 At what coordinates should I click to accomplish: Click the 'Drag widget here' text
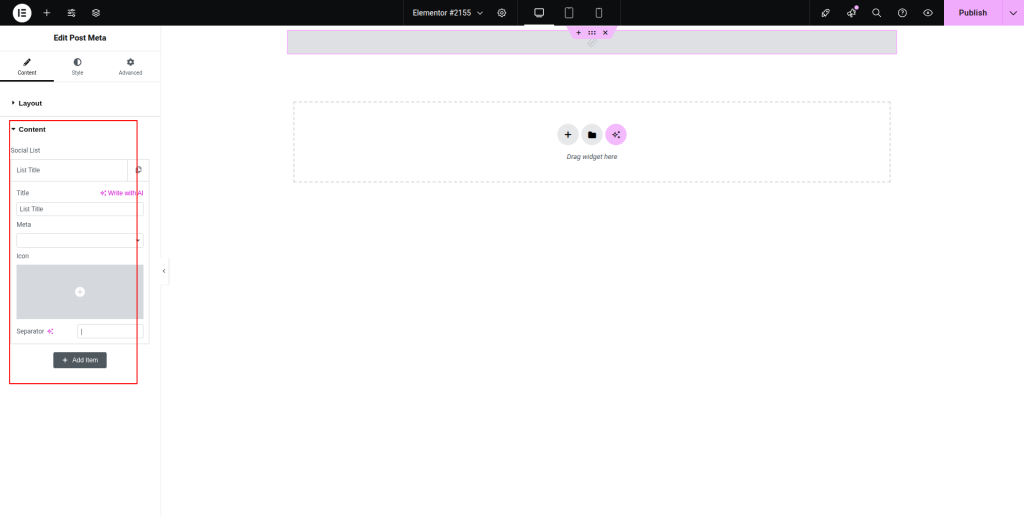[x=592, y=157]
